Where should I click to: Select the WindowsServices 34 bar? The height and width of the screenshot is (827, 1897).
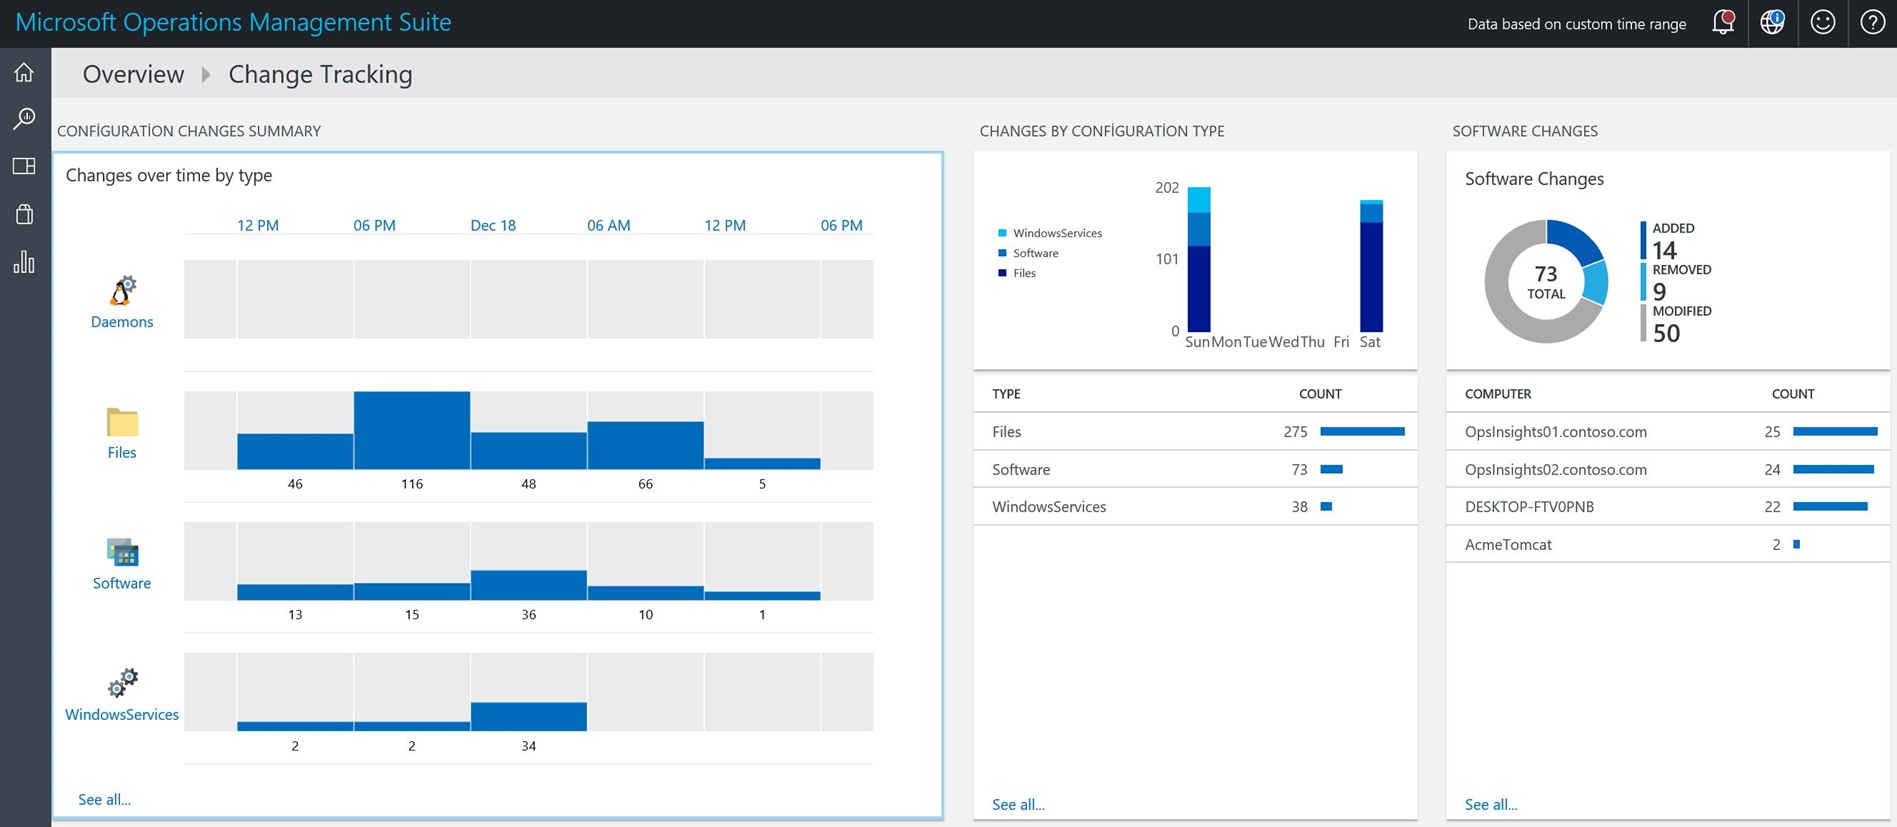tap(528, 716)
